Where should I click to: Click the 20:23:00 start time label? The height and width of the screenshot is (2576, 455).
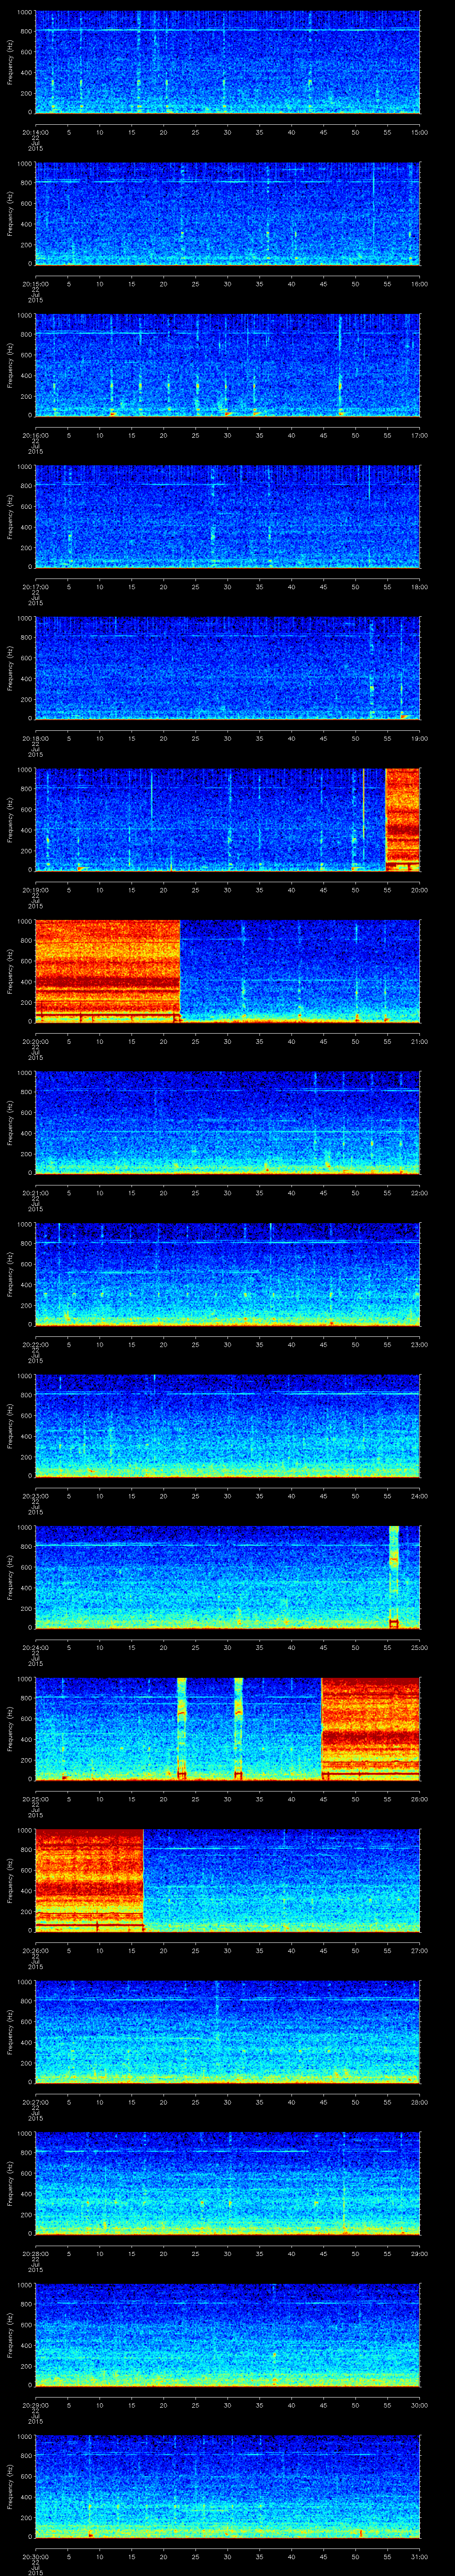(x=35, y=1495)
